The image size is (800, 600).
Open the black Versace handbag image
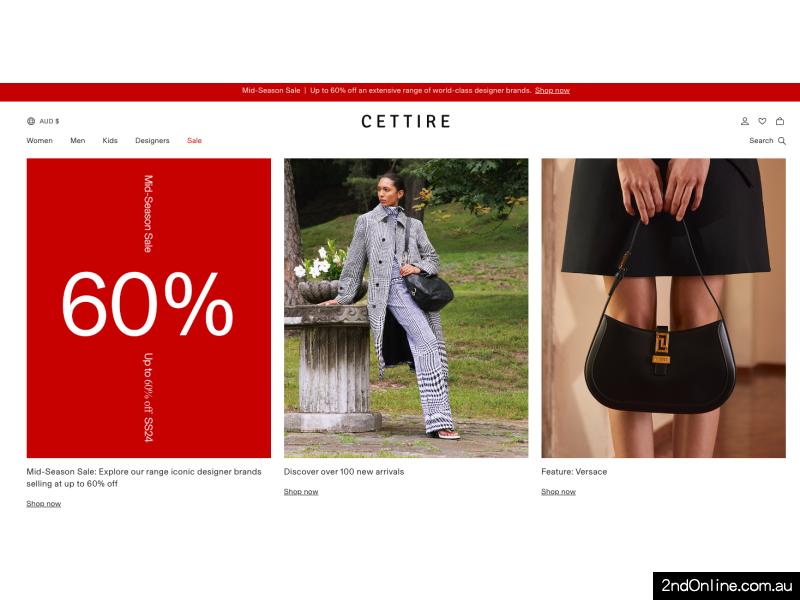pos(663,308)
